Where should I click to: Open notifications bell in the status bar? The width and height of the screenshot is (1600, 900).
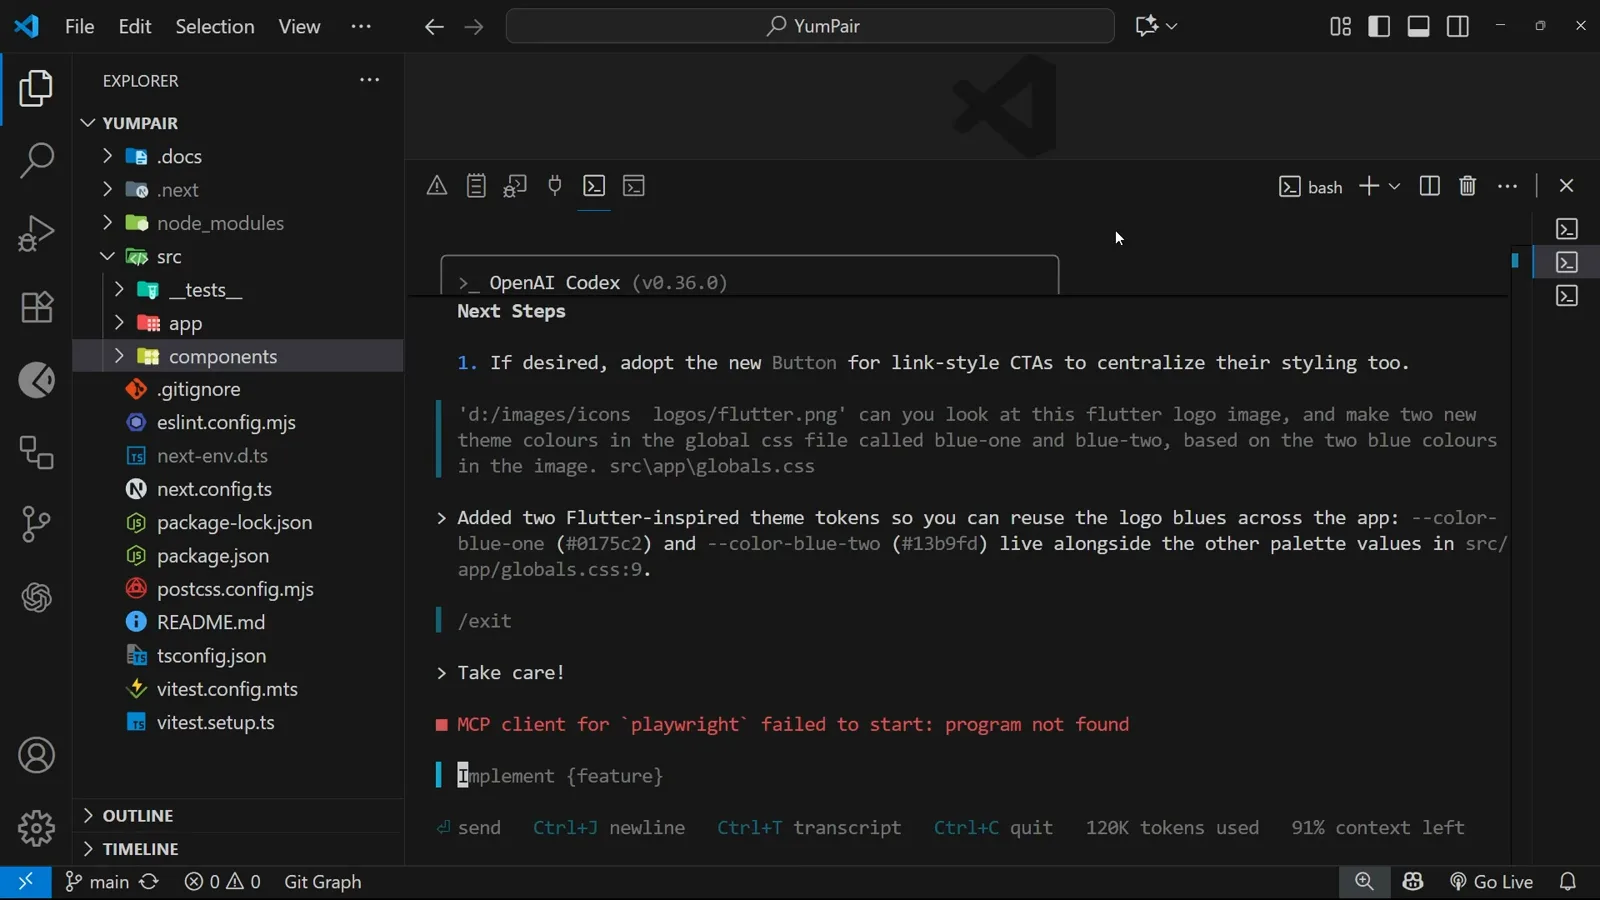pyautogui.click(x=1568, y=882)
